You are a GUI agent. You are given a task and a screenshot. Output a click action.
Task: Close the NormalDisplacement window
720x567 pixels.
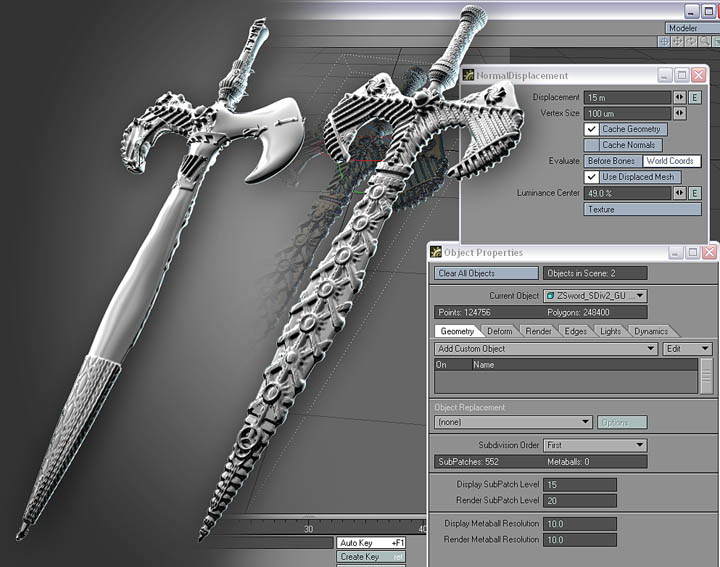699,75
